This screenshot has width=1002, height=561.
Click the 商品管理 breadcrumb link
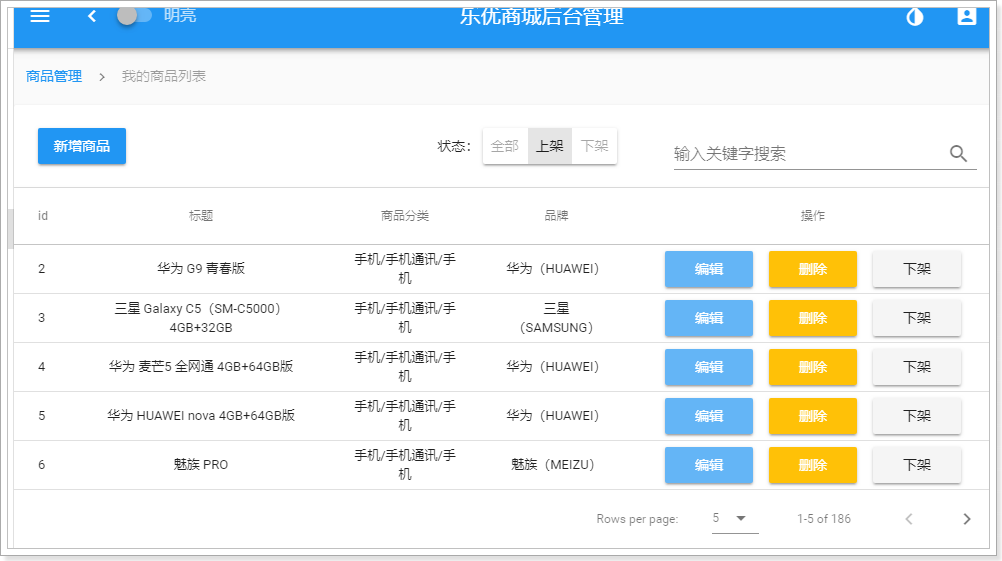54,76
